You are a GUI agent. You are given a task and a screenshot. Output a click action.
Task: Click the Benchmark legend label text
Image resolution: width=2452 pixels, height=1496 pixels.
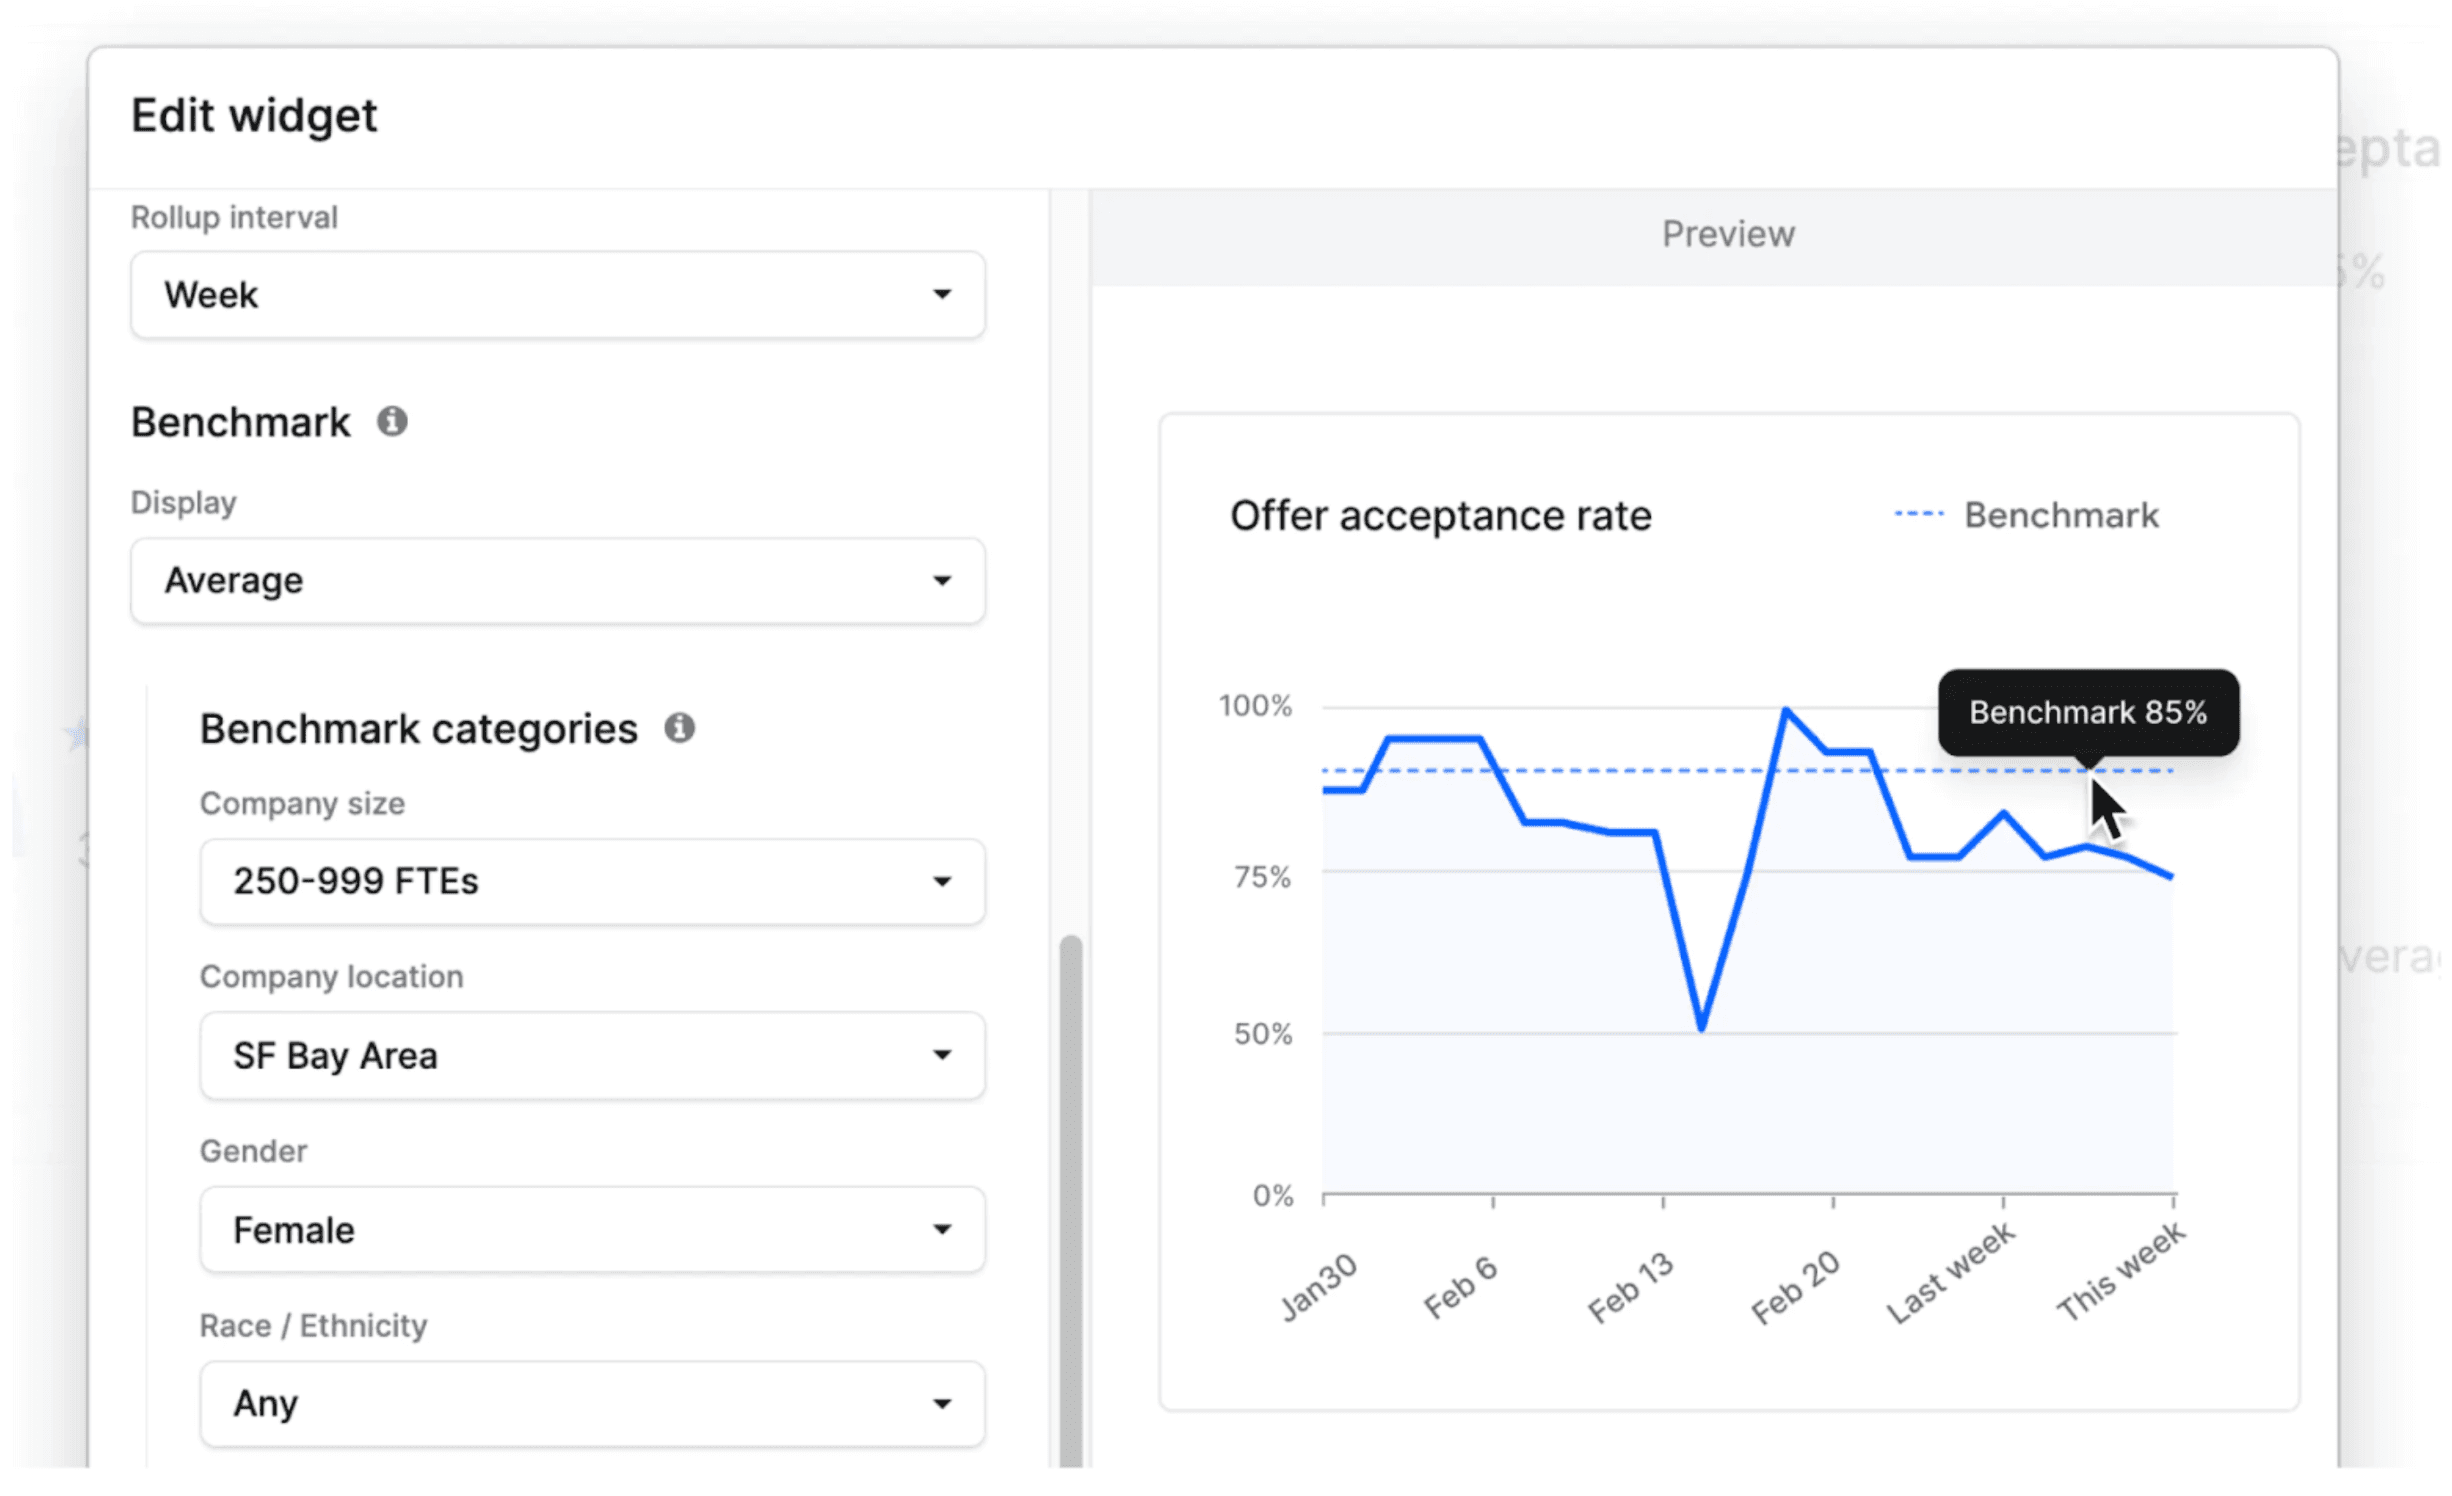click(2062, 516)
